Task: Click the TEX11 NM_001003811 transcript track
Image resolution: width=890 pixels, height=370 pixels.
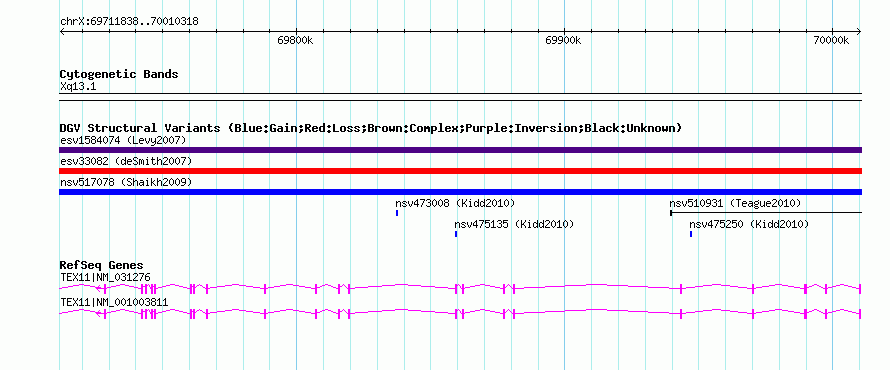Action: pos(460,313)
